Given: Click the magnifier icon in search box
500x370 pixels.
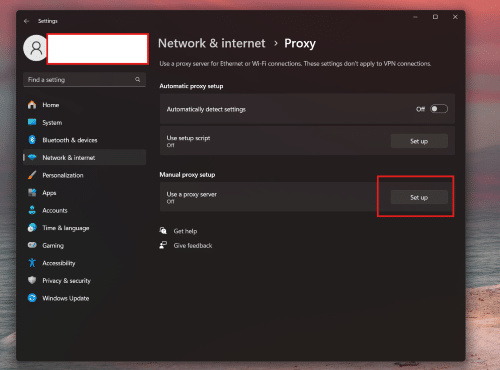Looking at the screenshot, I should pos(138,79).
